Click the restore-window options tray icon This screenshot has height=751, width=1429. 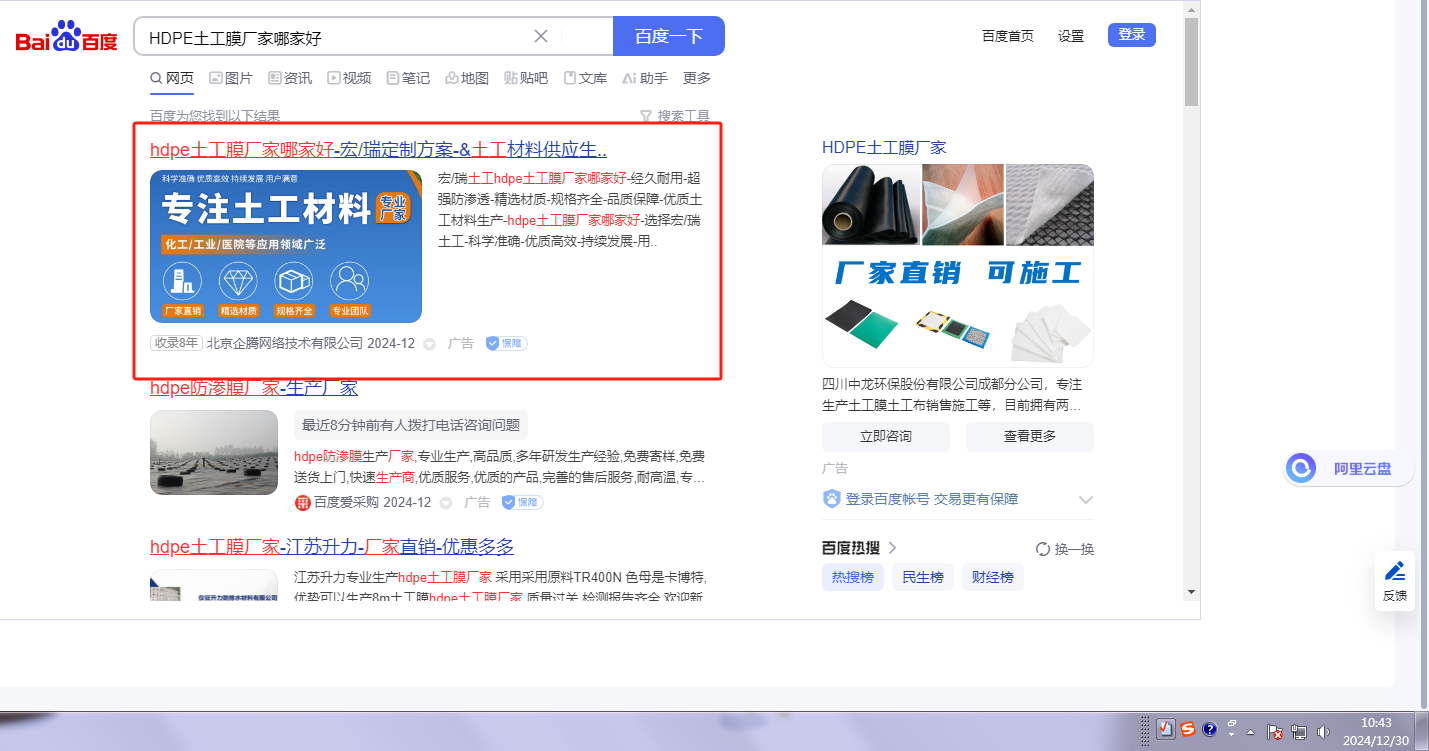(1232, 728)
